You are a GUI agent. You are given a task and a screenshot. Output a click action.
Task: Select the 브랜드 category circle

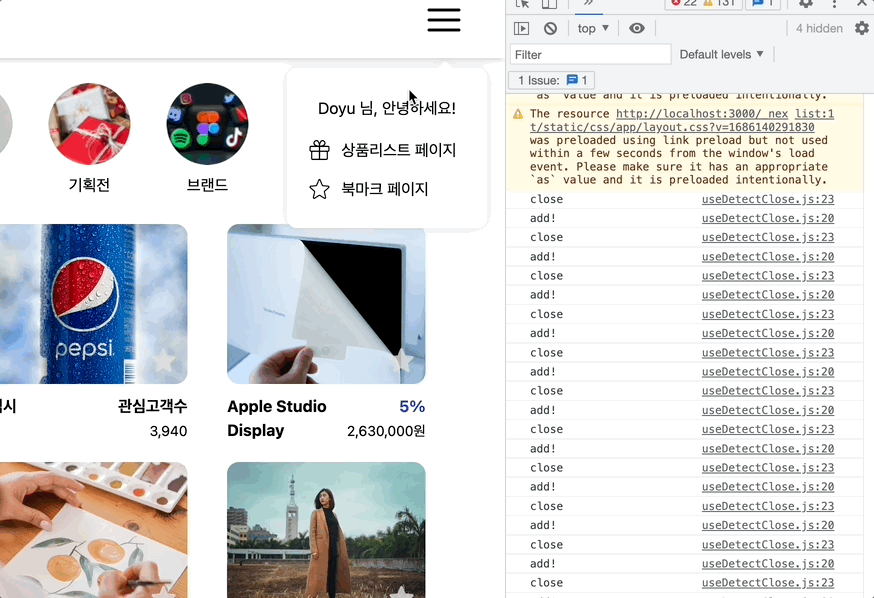(x=207, y=124)
